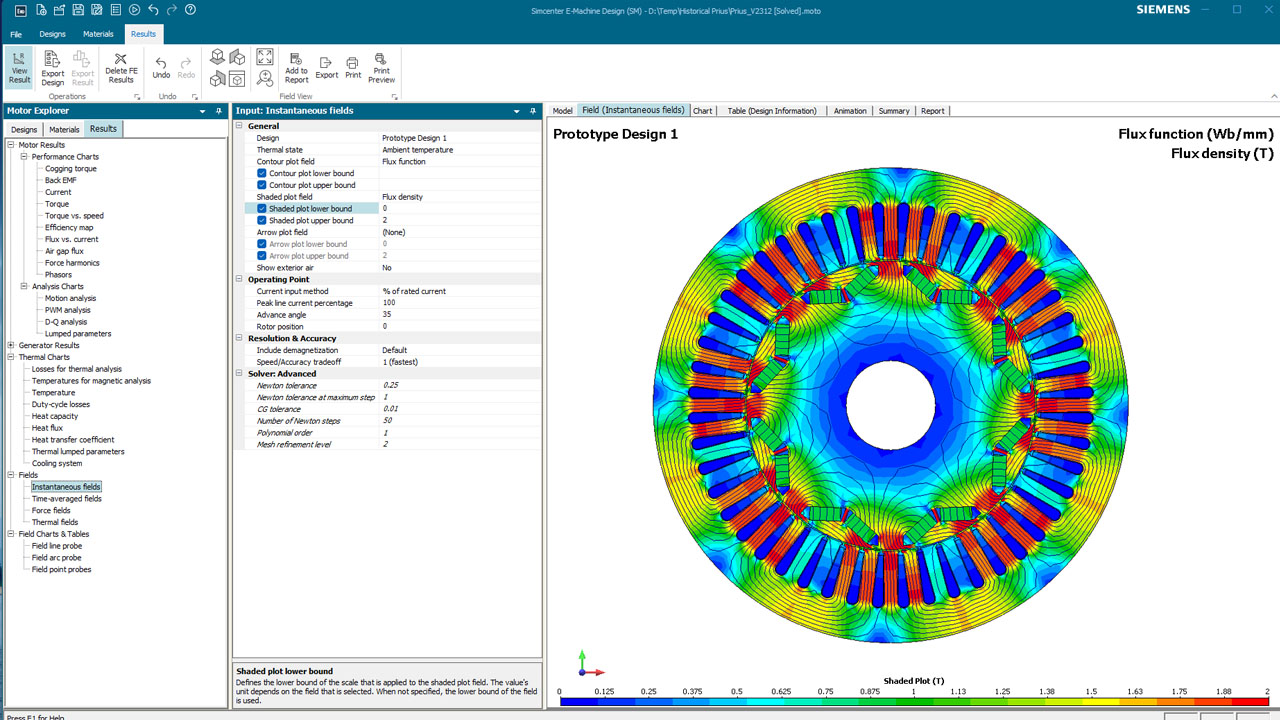
Task: Click the Run solve icon in quick access toolbar
Action: [134, 9]
